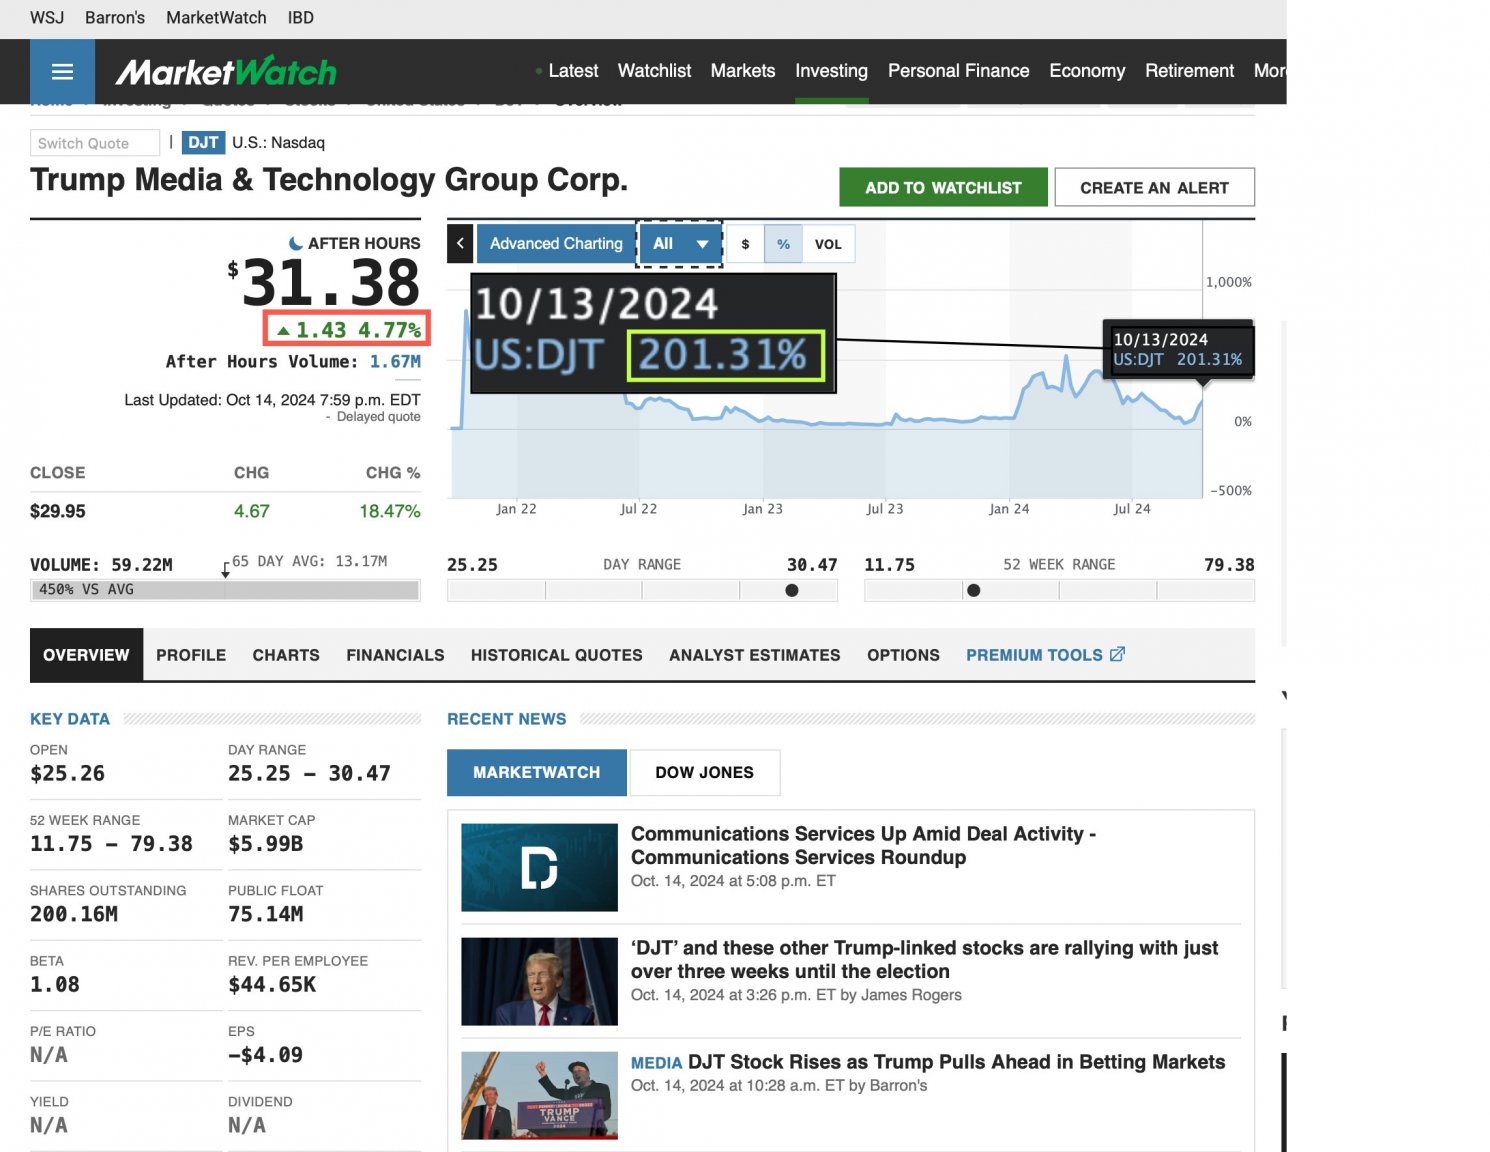Open the Trump rally stocks article thumbnail
The image size is (1490, 1152).
(539, 981)
